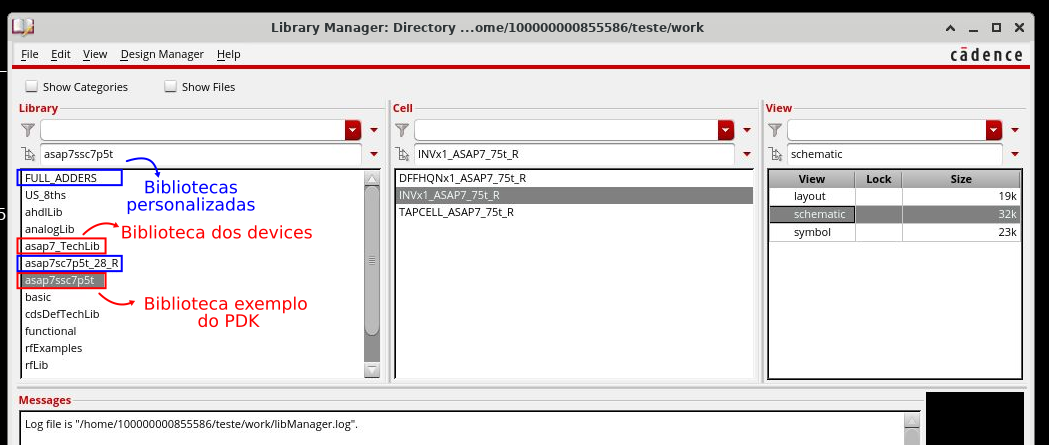Click the View filter funnel icon
Image resolution: width=1049 pixels, height=445 pixels.
click(x=775, y=130)
